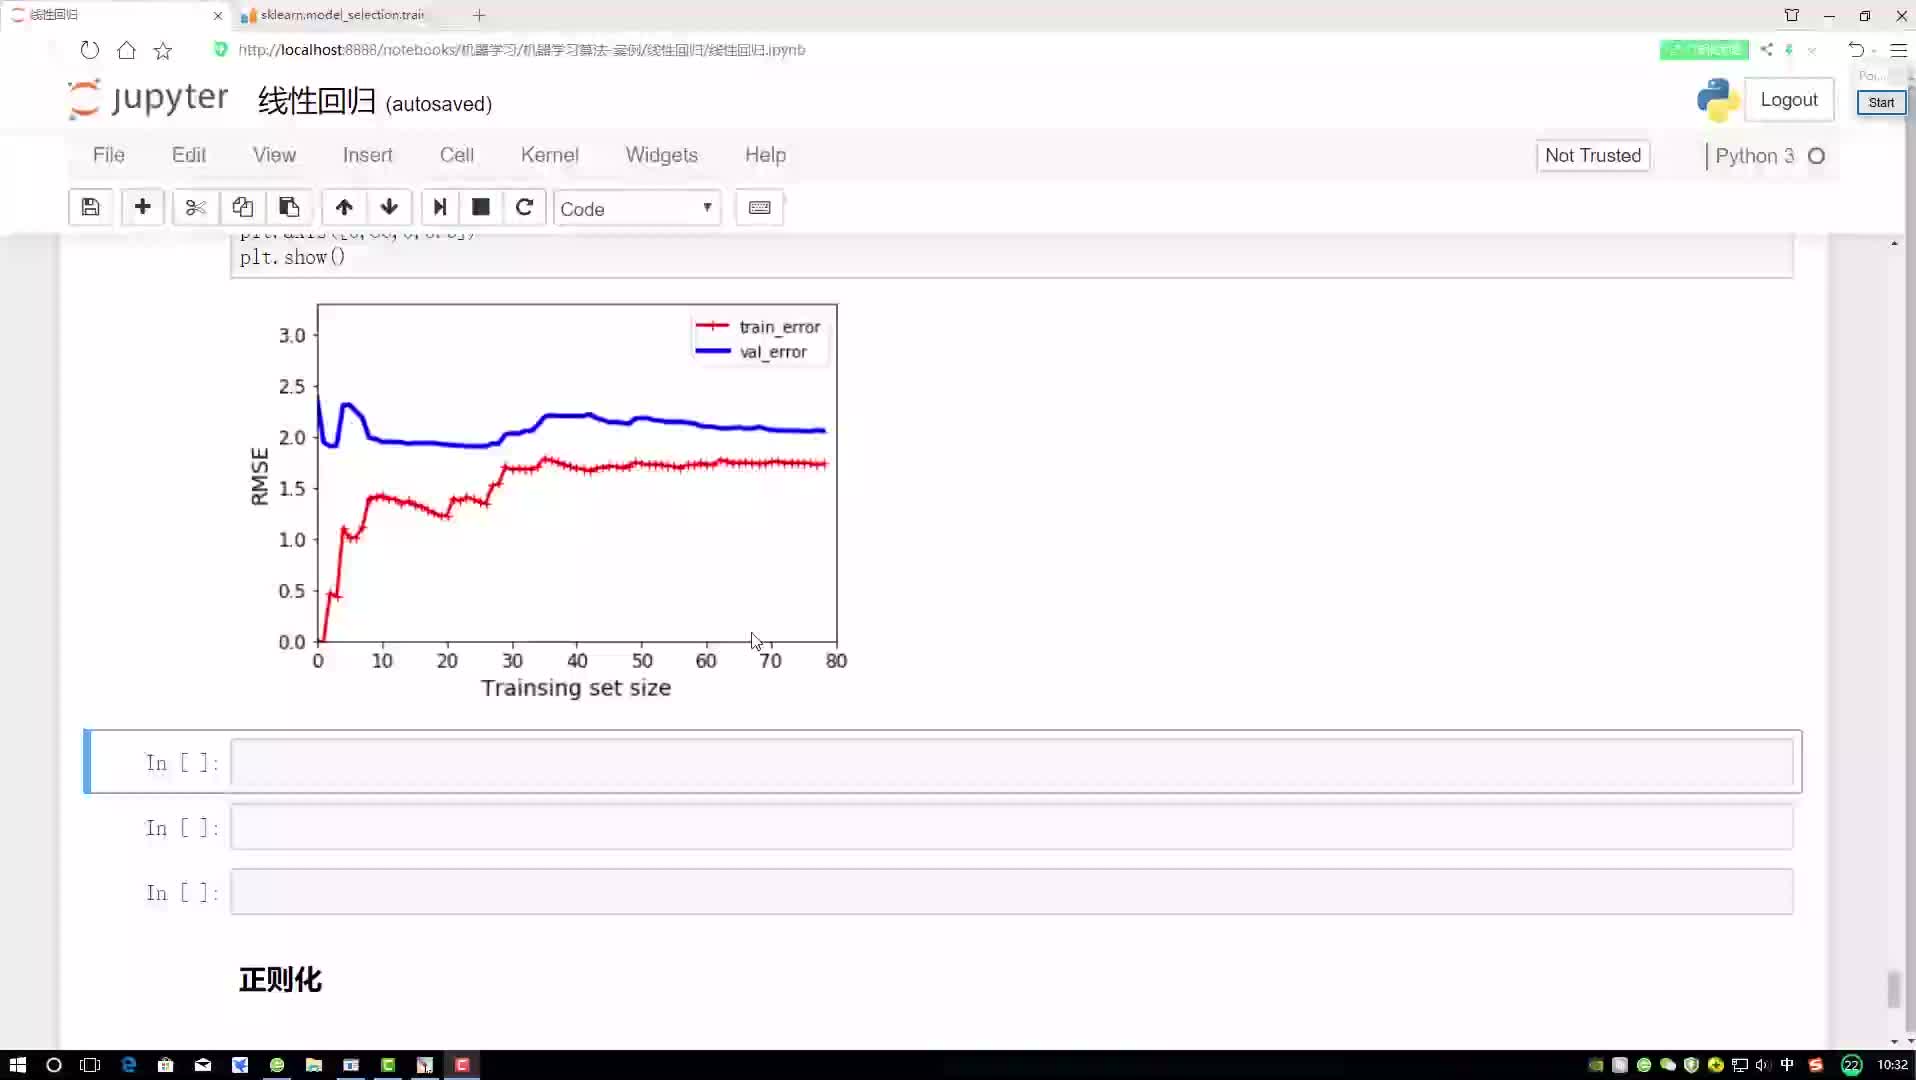Bookmark this page with star icon

click(x=163, y=50)
